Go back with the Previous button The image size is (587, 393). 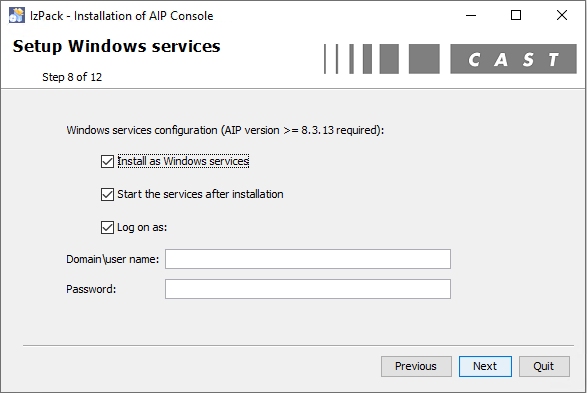tap(416, 366)
